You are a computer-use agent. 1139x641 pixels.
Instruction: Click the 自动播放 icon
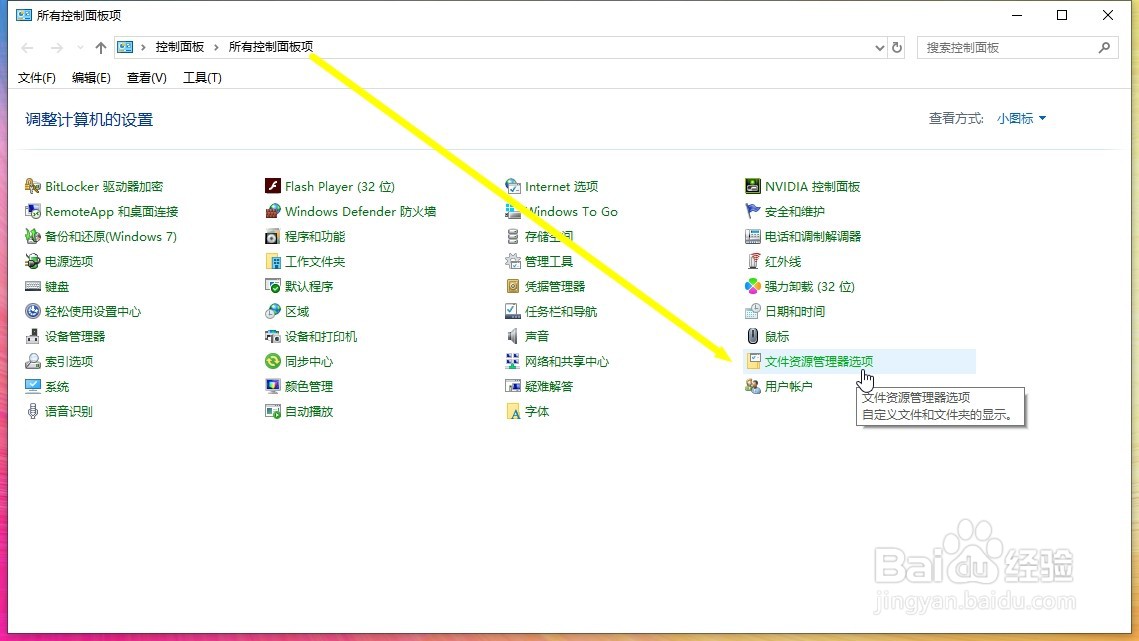(x=272, y=411)
